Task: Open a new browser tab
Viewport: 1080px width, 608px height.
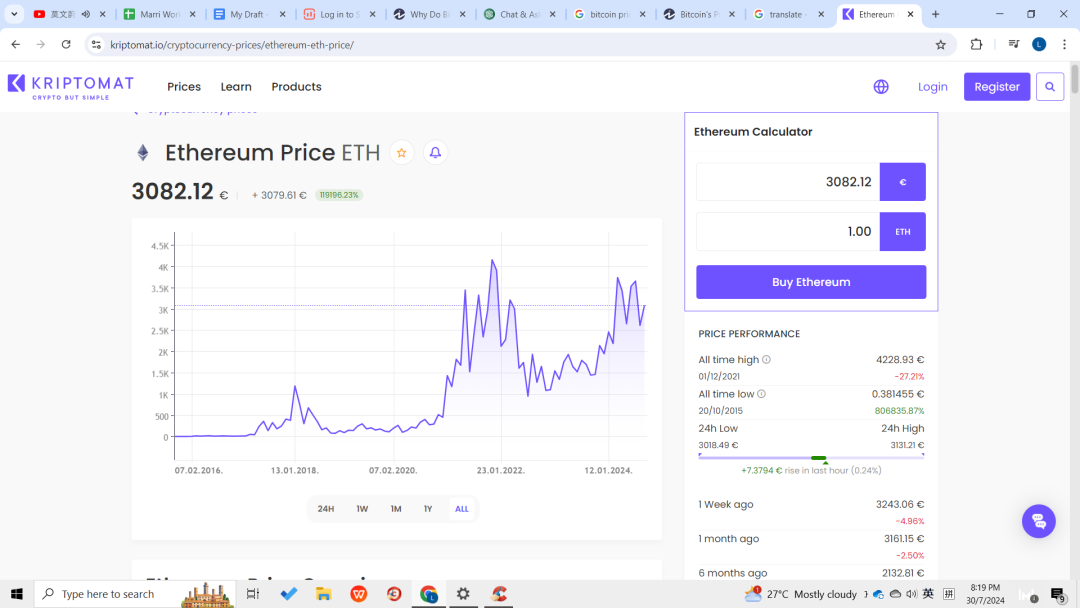Action: [x=935, y=14]
